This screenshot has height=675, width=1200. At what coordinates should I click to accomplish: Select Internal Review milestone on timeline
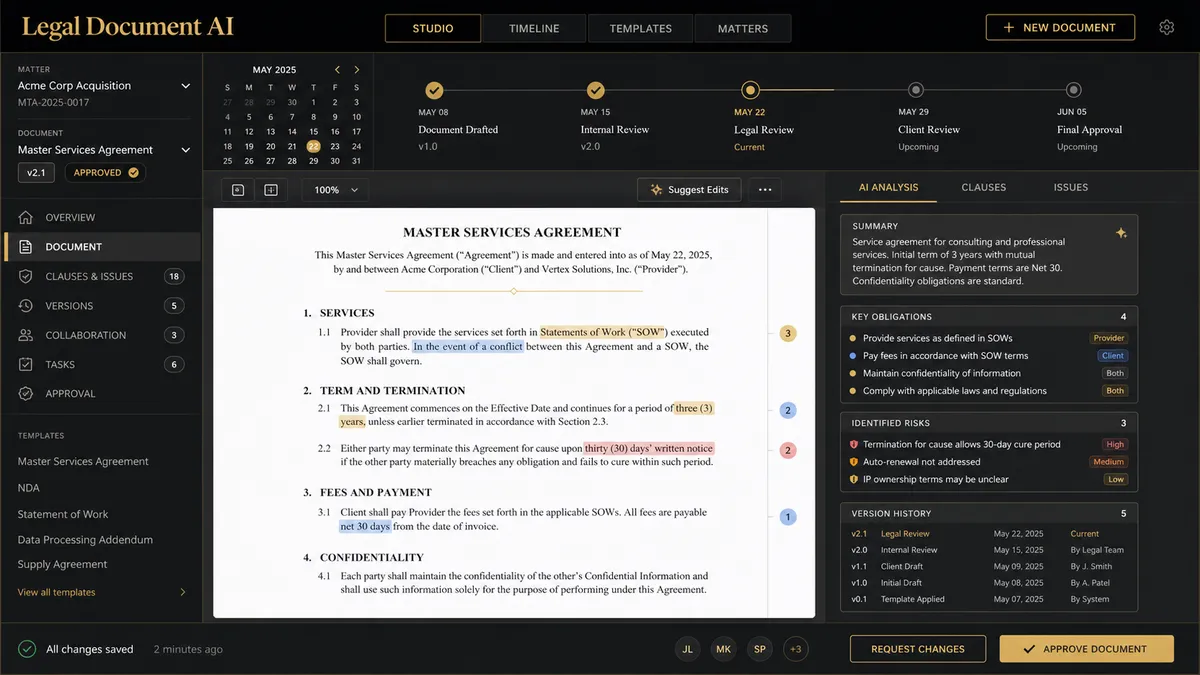pyautogui.click(x=596, y=91)
